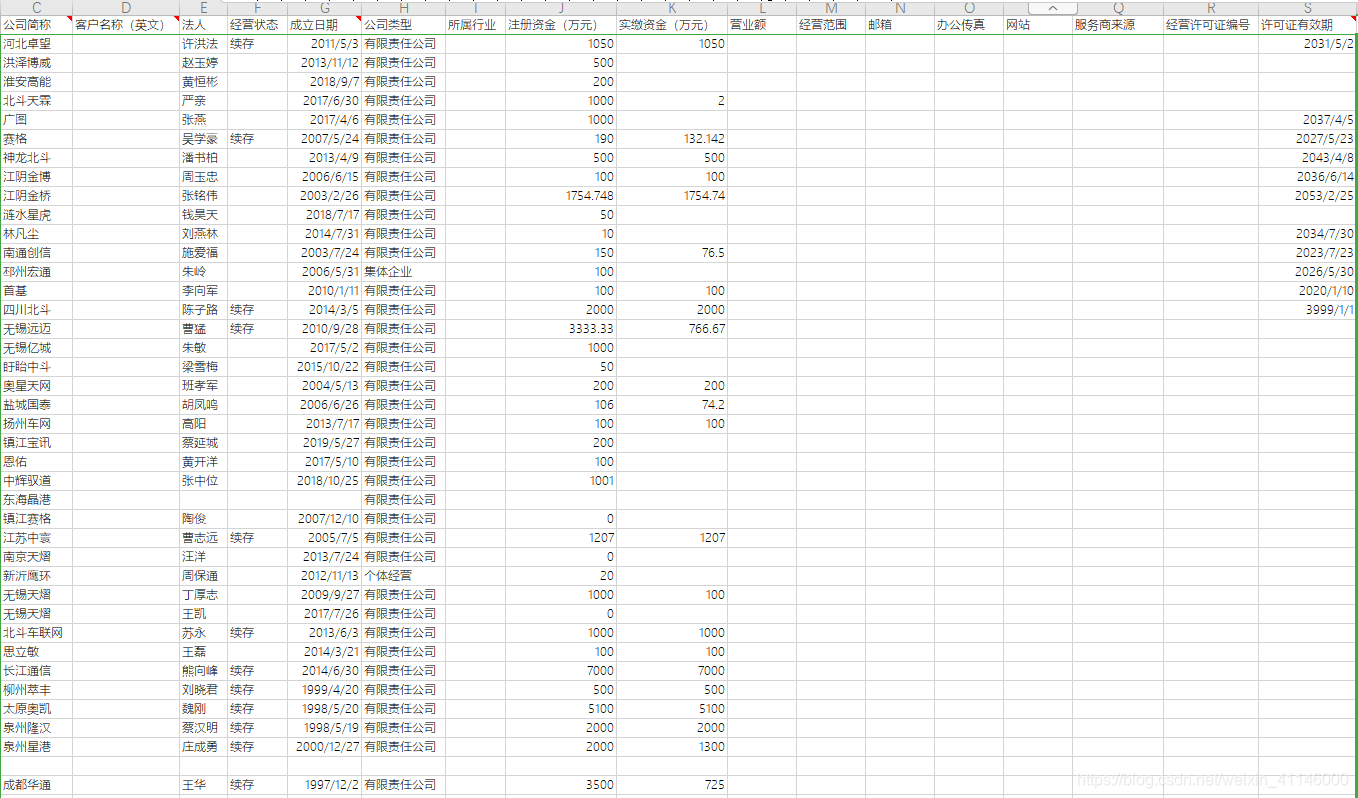The height and width of the screenshot is (798, 1358).
Task: Click the 注册资金（万元） header cell
Action: coord(560,24)
